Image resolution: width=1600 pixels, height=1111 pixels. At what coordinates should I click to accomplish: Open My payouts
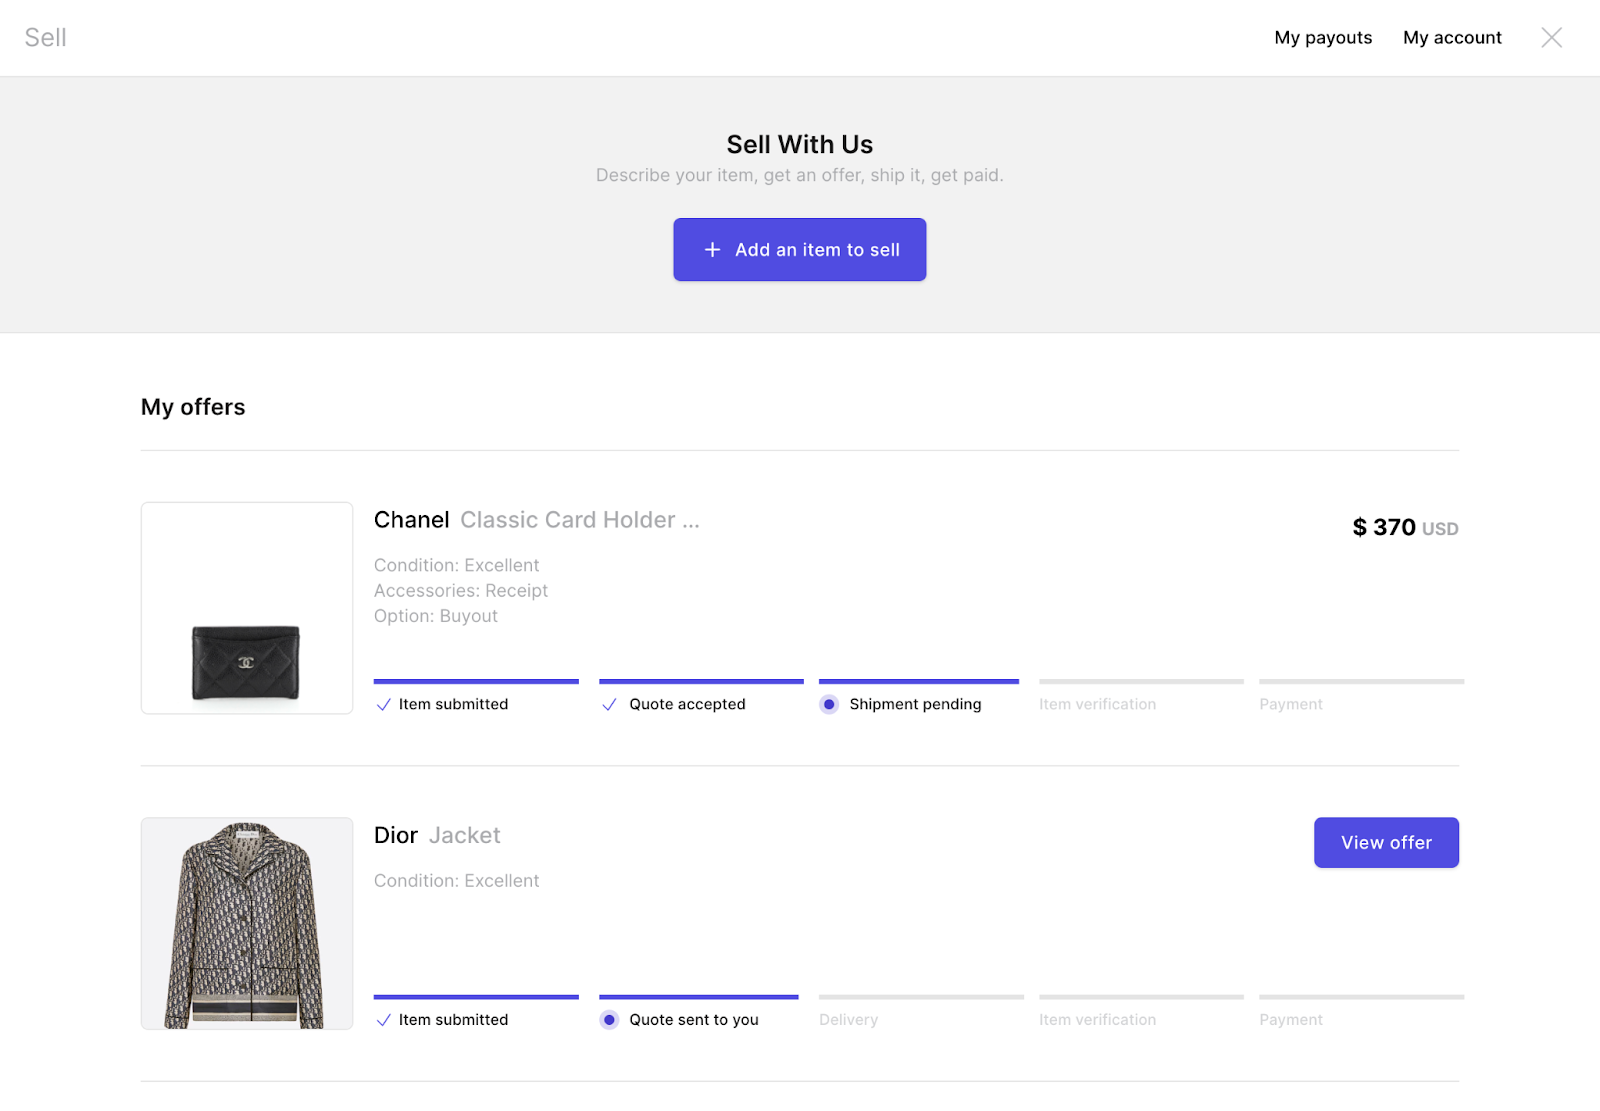(1323, 38)
